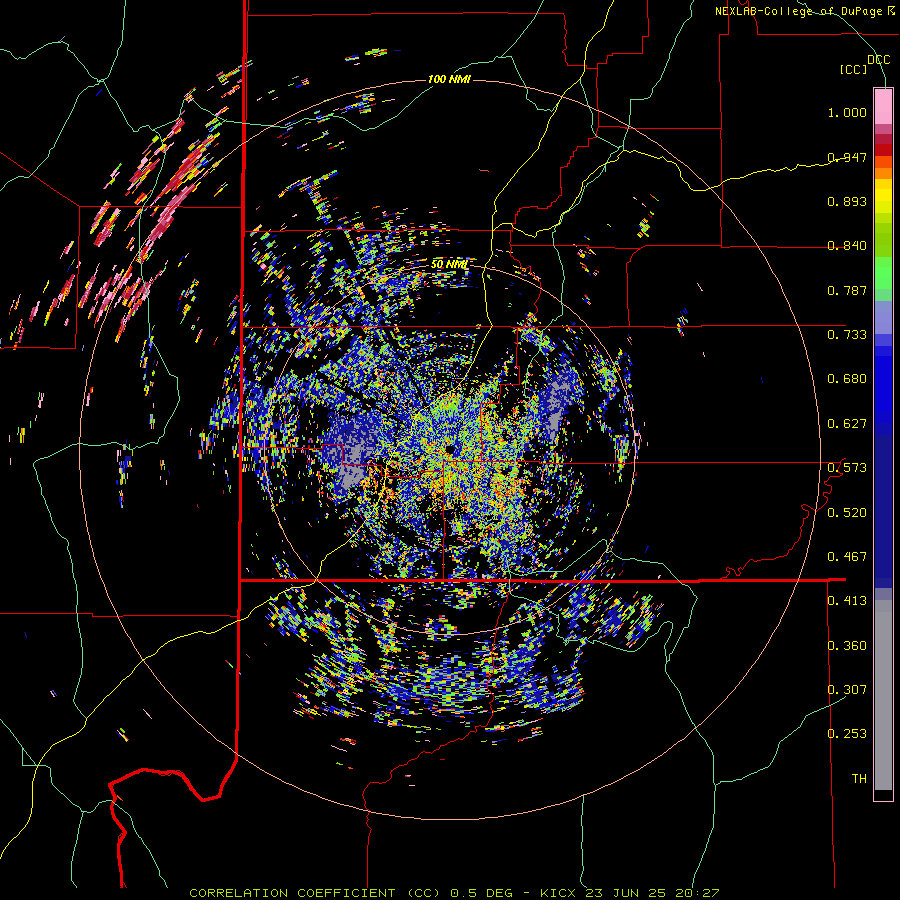900x900 pixels.
Task: Click the 0.253 scale value
Action: tap(847, 734)
